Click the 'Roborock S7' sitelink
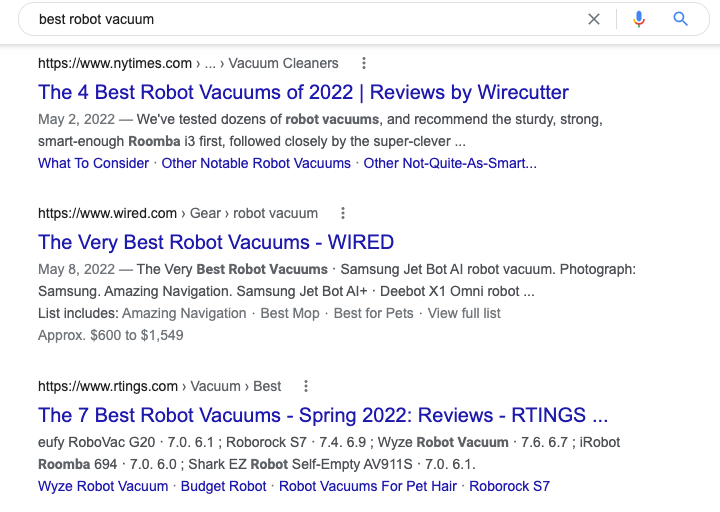The height and width of the screenshot is (512, 720). (509, 486)
